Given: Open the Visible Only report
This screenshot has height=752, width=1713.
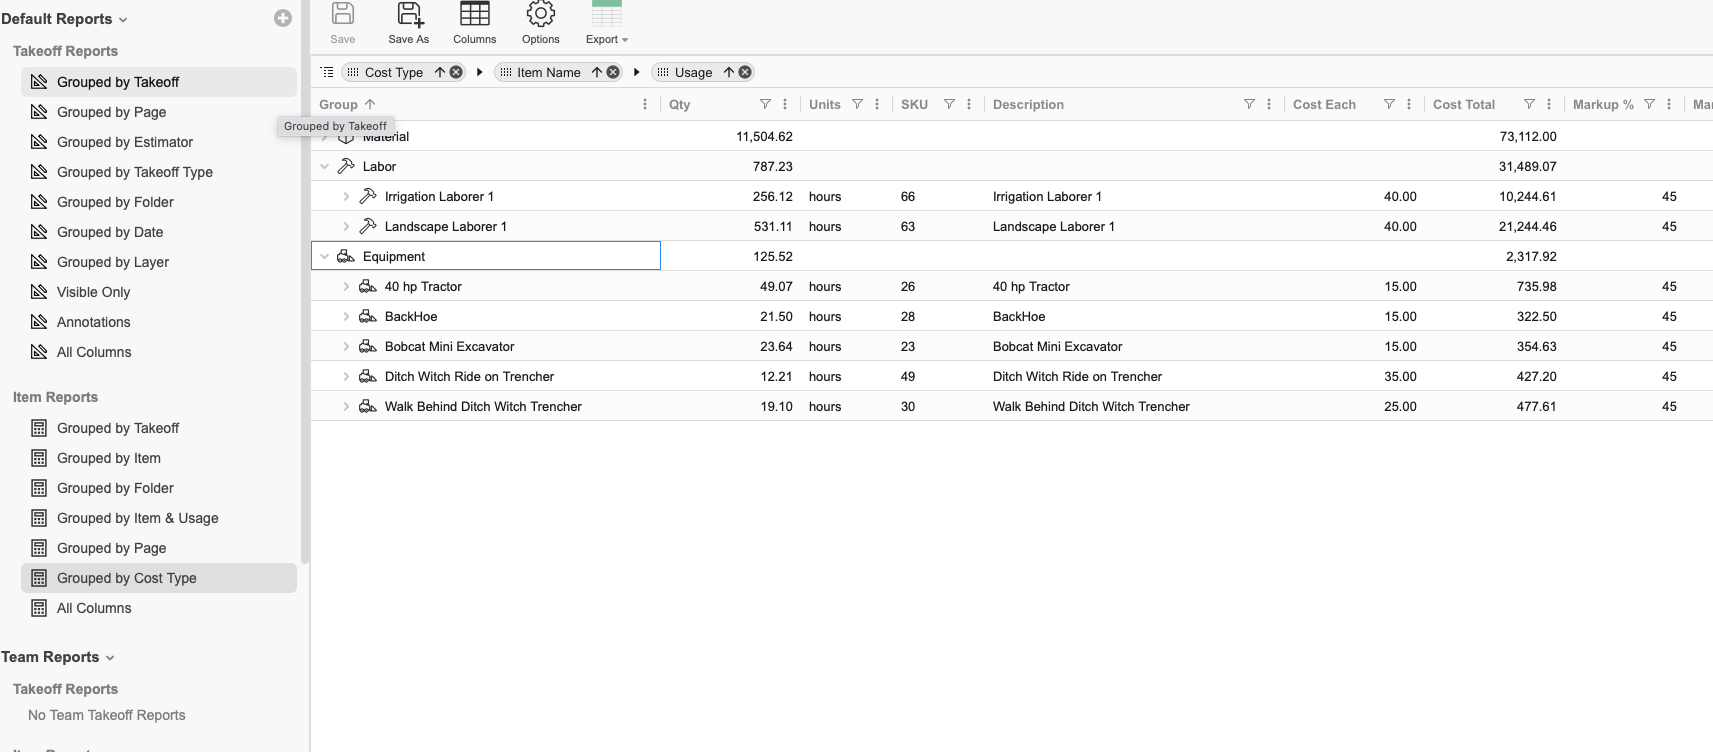Looking at the screenshot, I should 159,292.
